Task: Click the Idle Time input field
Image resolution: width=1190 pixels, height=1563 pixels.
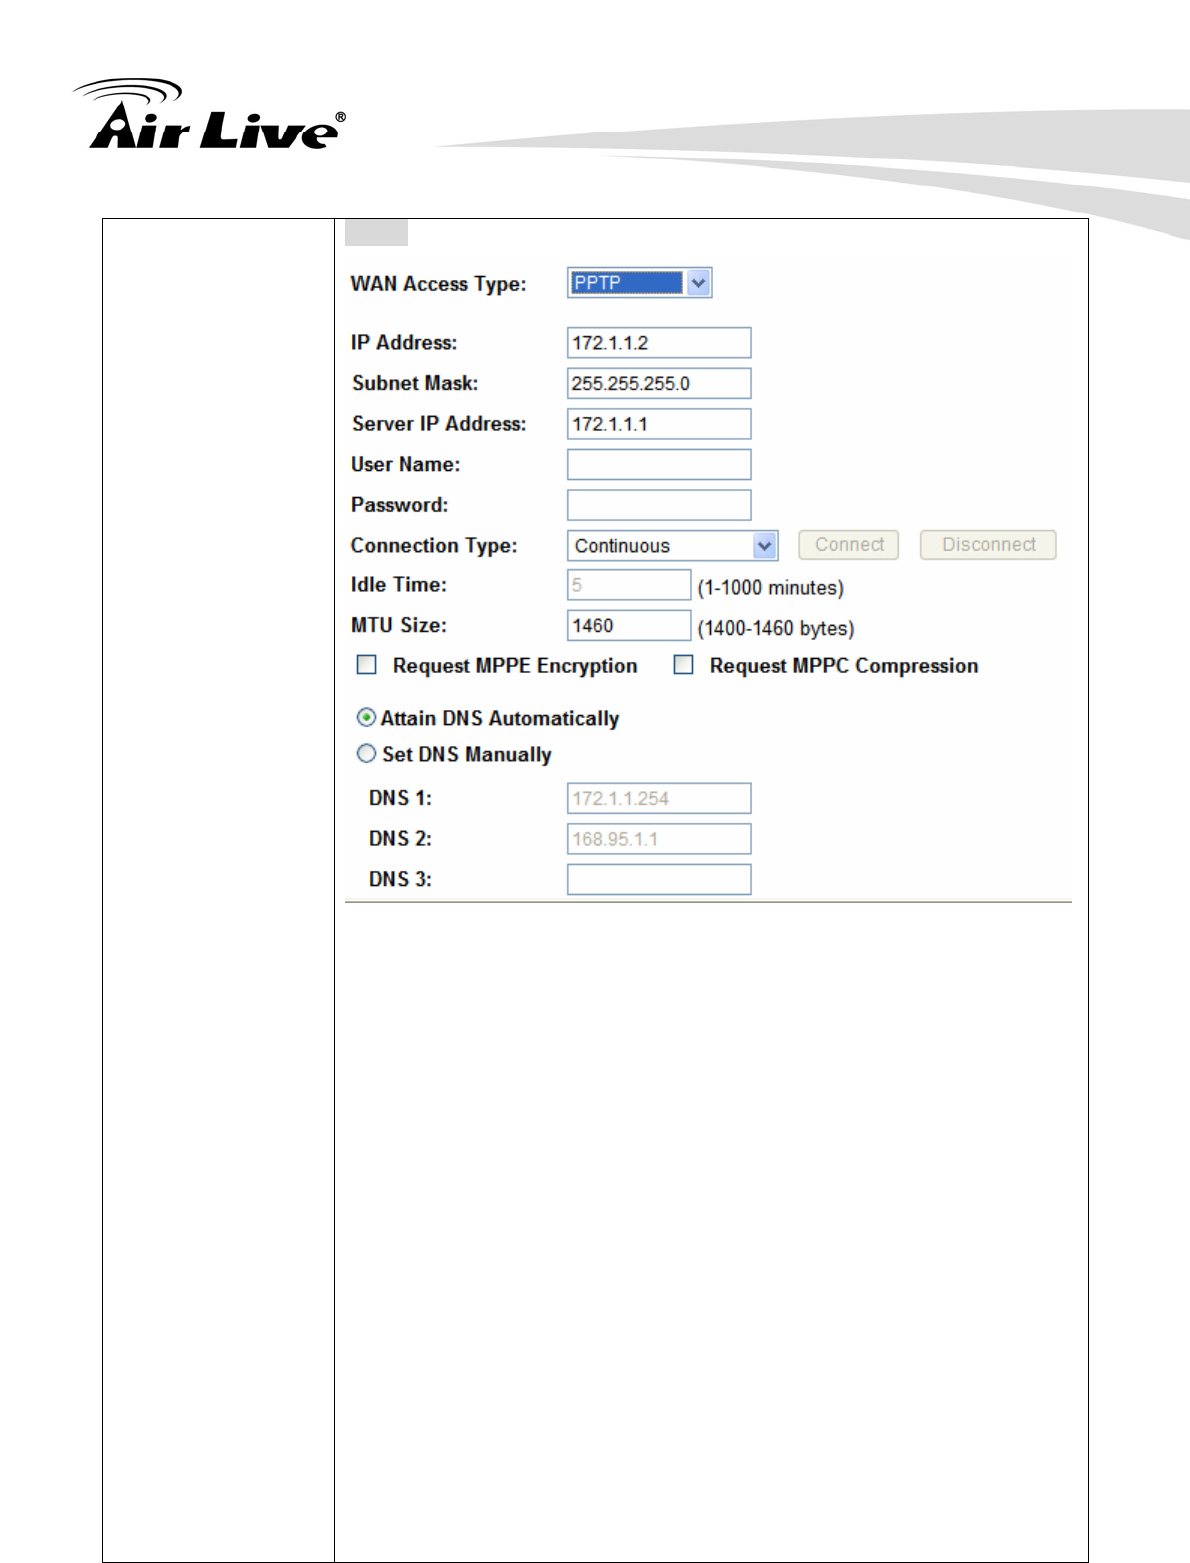Action: 629,585
